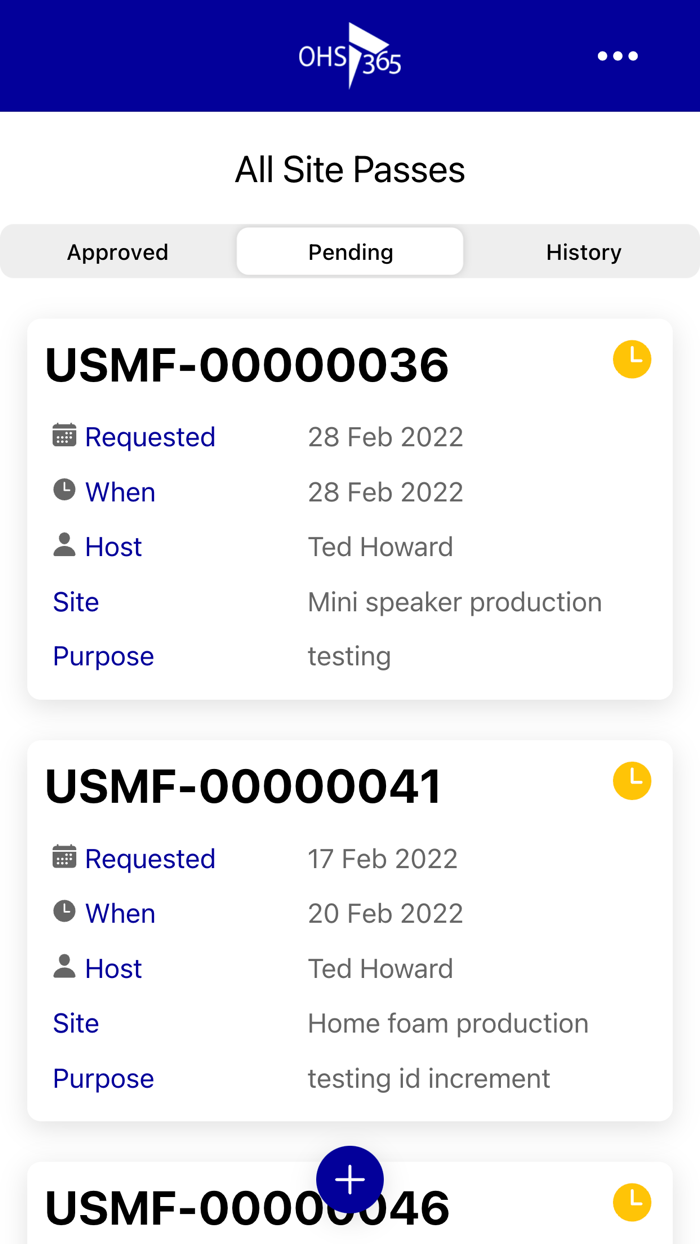
Task: Click pending clock icon on USMF-00000046
Action: [x=632, y=1202]
